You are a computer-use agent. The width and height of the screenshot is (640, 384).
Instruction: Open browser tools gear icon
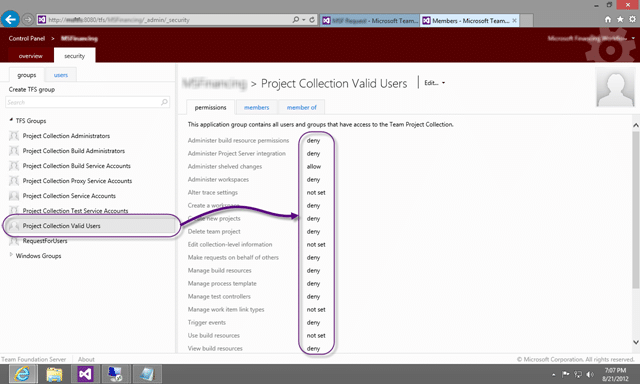point(632,19)
